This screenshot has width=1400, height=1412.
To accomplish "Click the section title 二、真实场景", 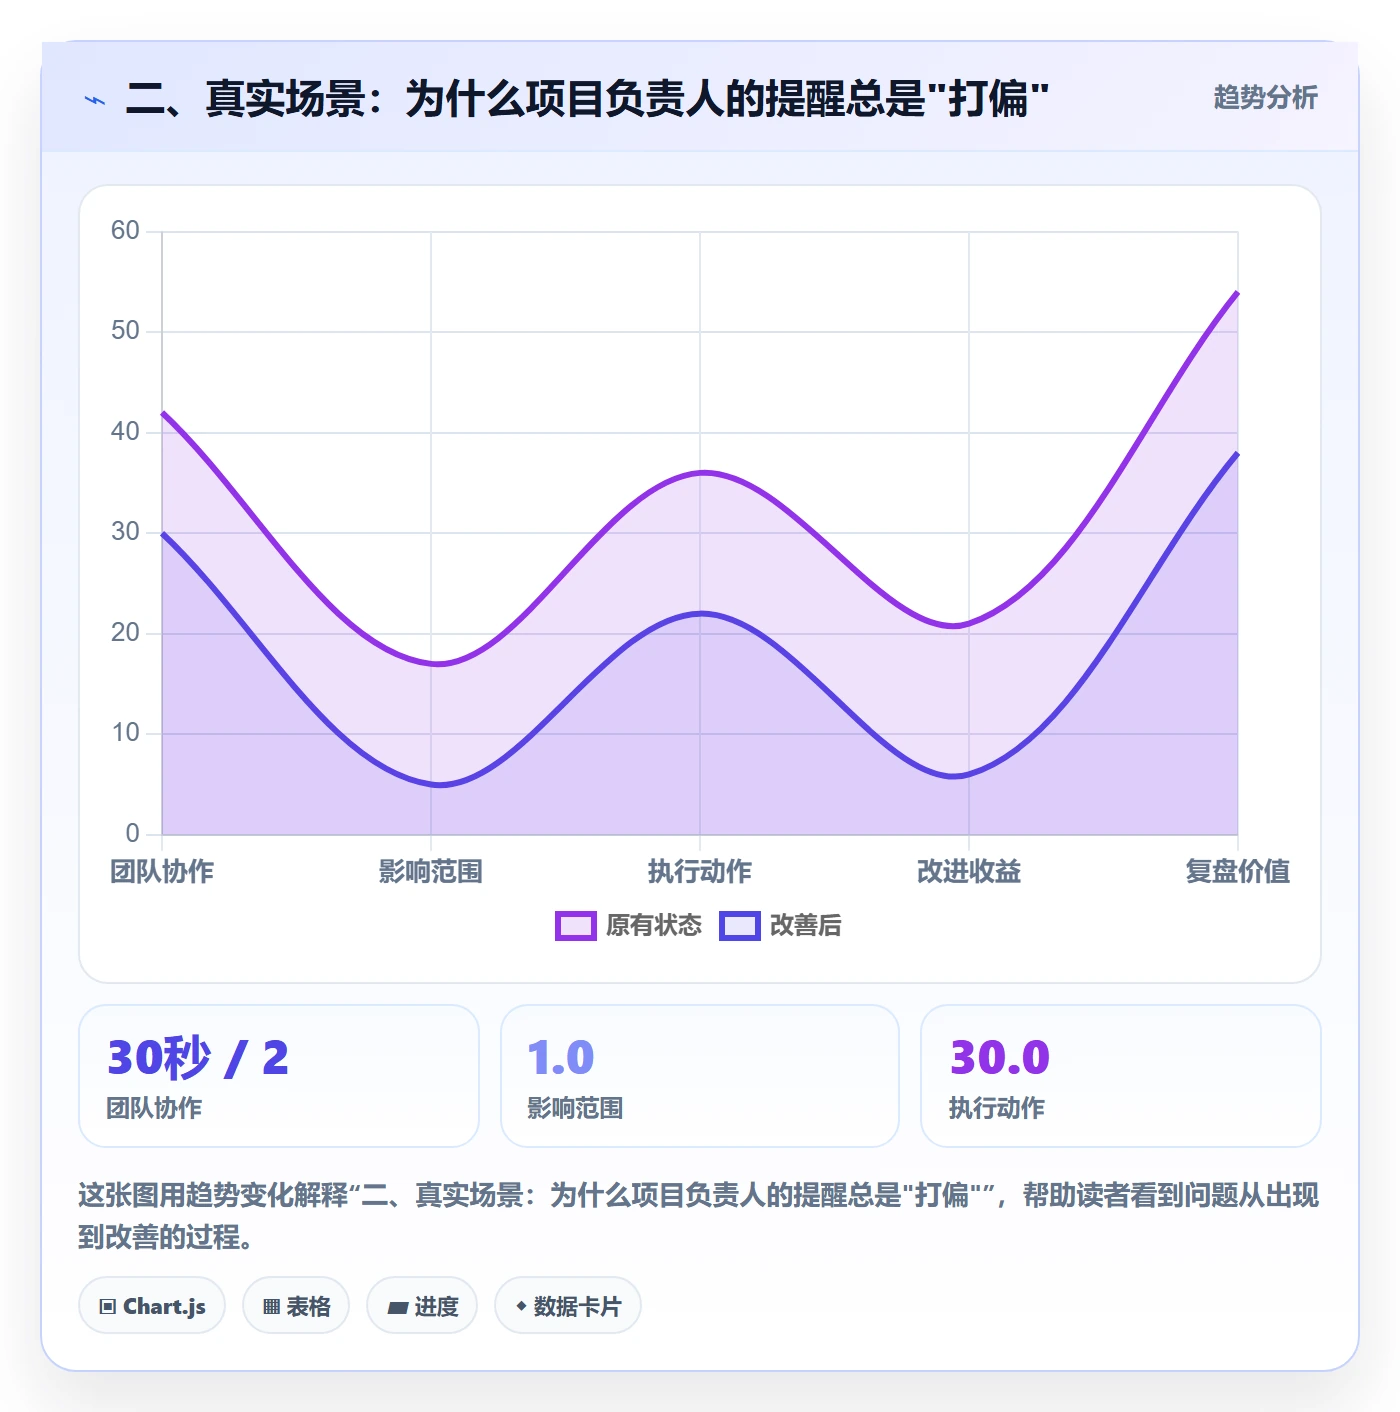I will [x=587, y=99].
